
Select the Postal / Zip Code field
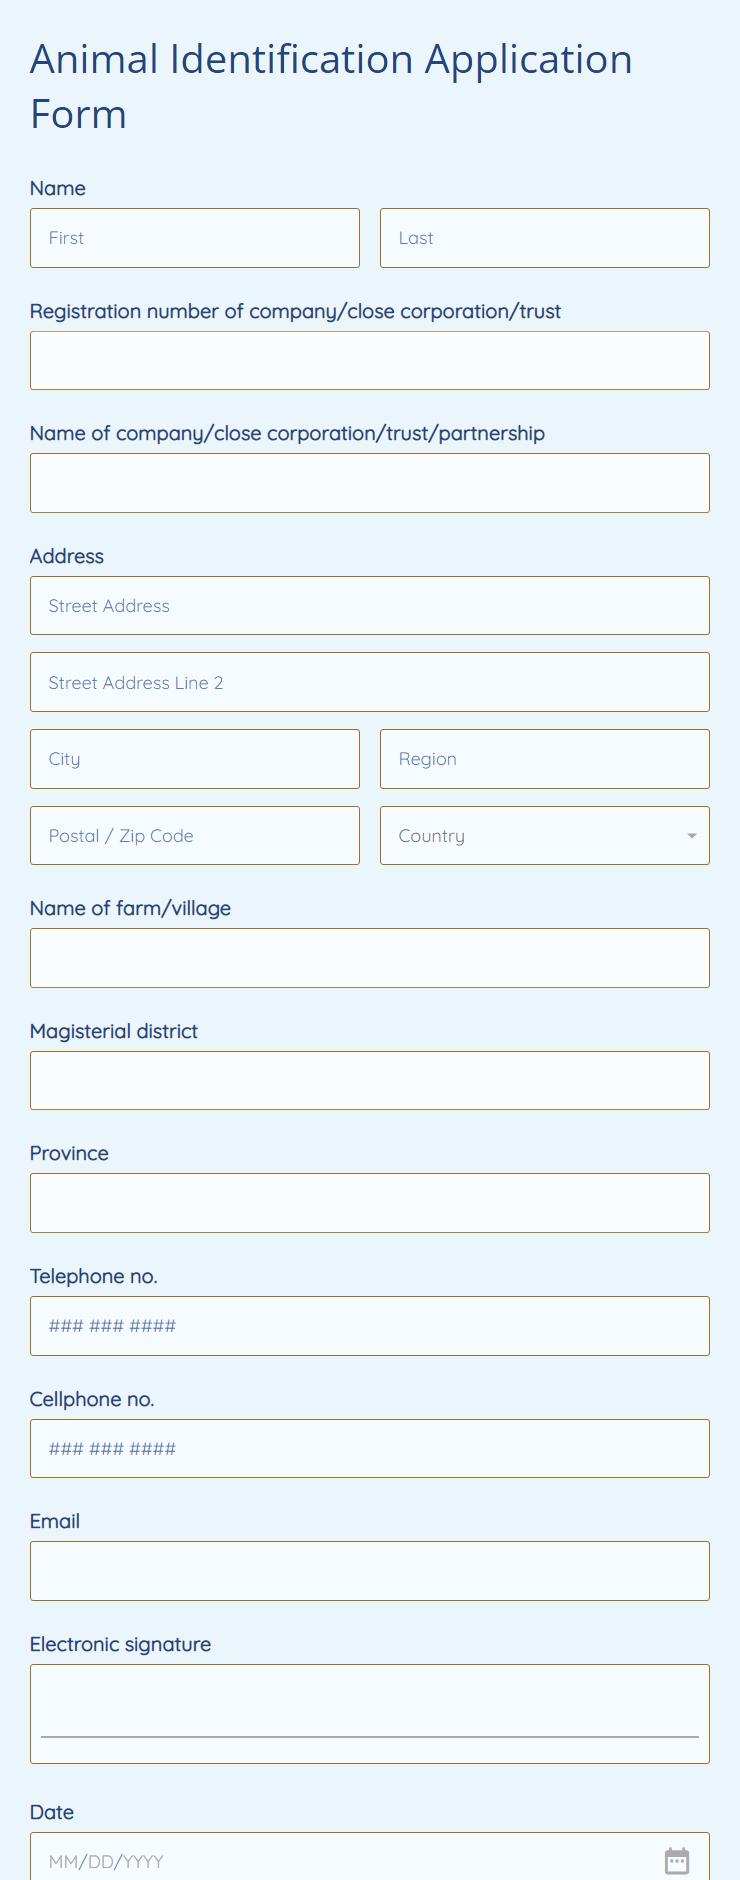(194, 835)
